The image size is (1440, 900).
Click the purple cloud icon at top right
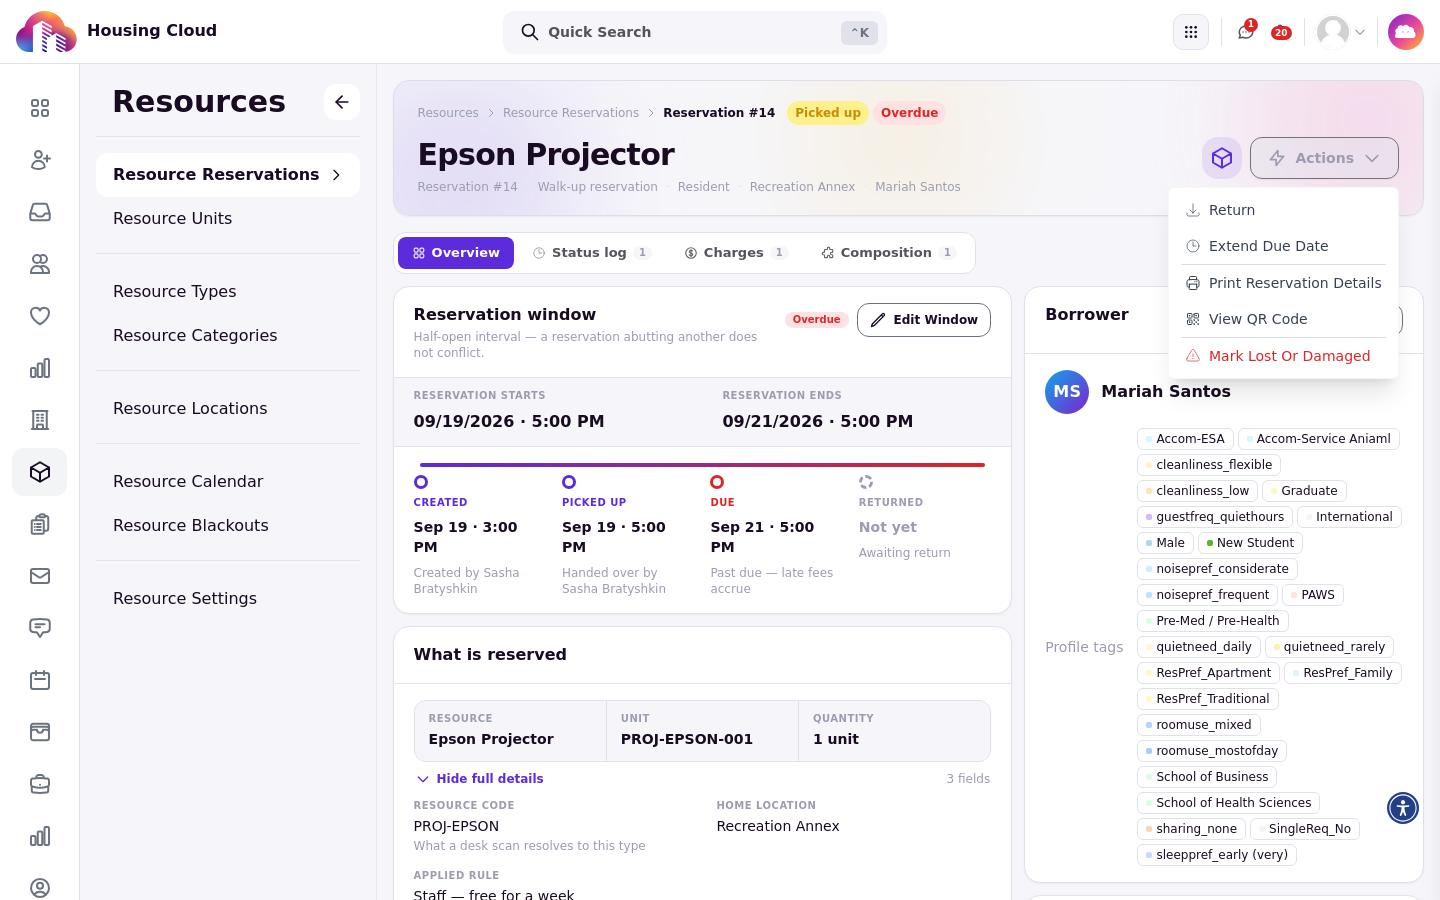pos(1406,32)
